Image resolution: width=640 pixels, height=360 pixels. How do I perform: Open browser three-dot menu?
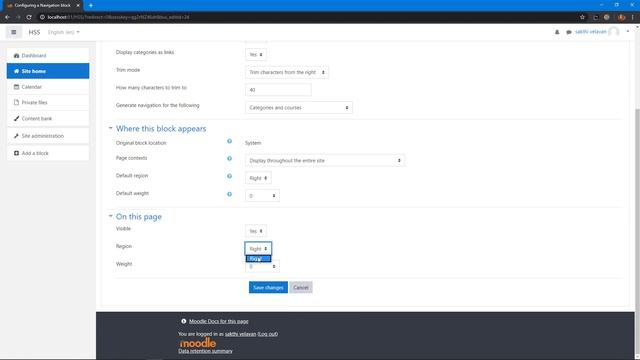pyautogui.click(x=633, y=17)
